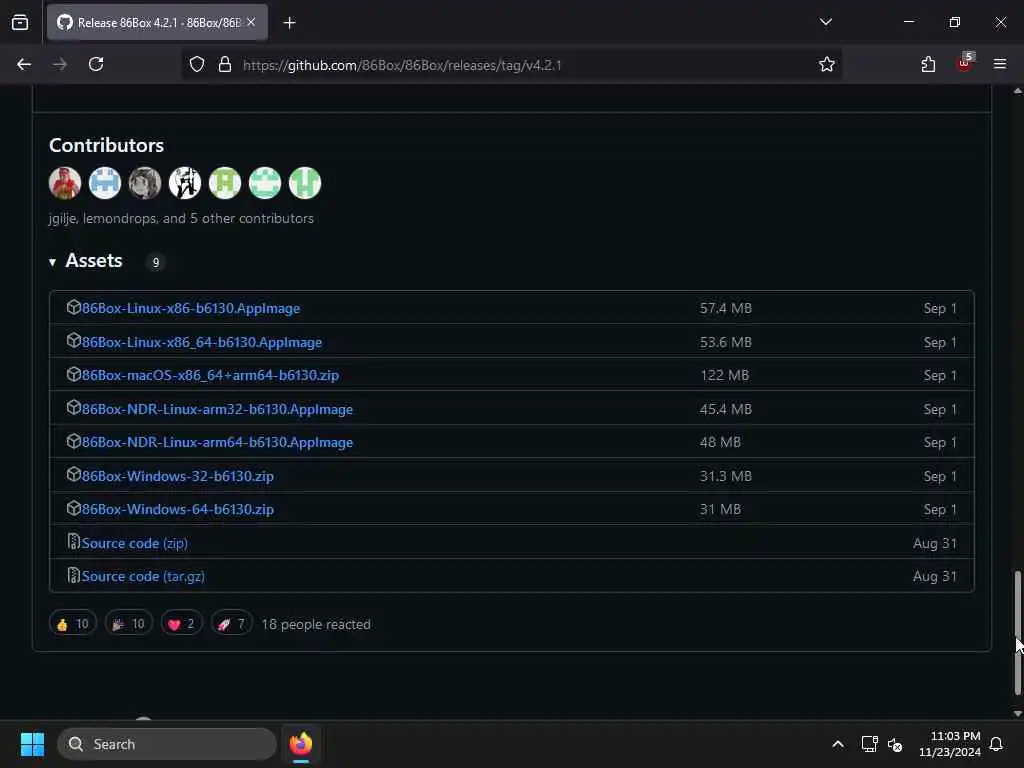Open the Firefox application menu
Viewport: 1024px width, 768px height.
tap(1000, 64)
